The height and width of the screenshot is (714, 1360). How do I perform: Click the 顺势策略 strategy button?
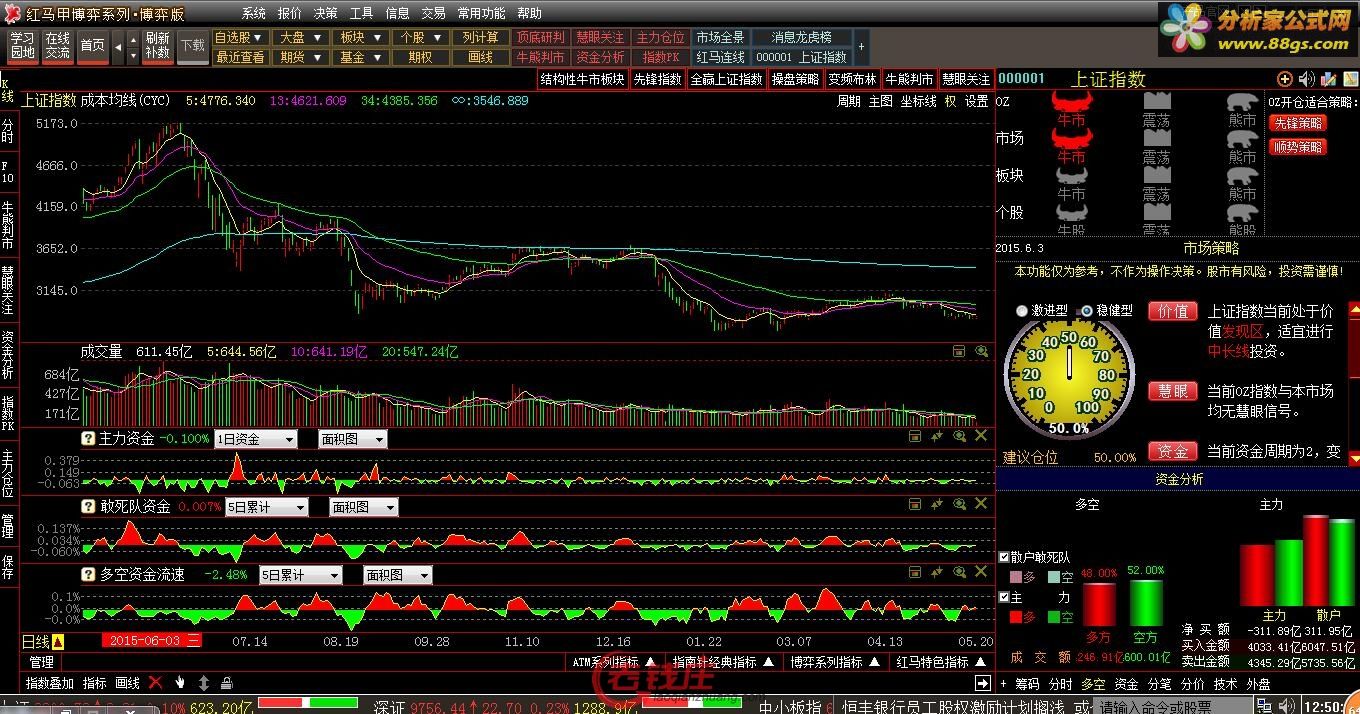(x=1298, y=147)
